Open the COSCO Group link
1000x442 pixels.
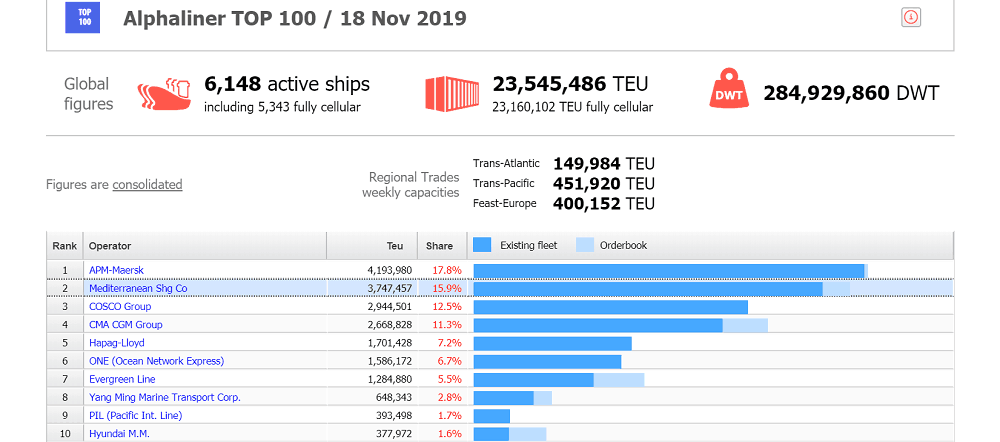point(120,306)
